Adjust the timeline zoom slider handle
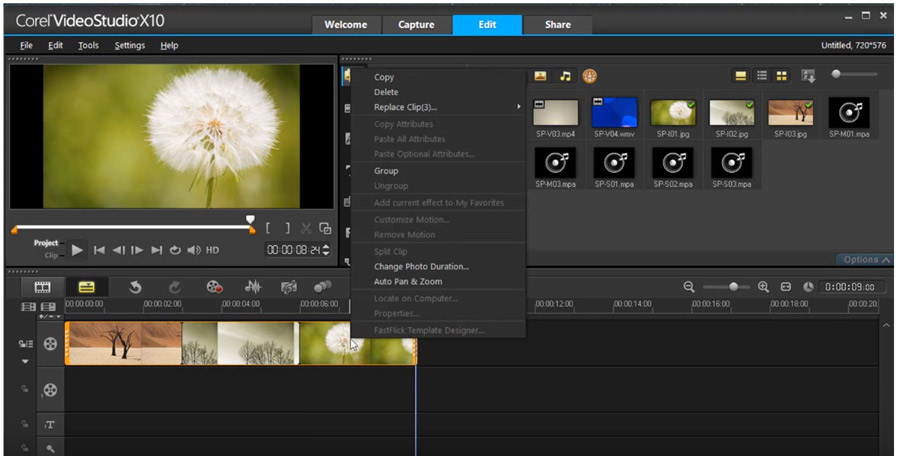This screenshot has height=456, width=900. (x=733, y=287)
